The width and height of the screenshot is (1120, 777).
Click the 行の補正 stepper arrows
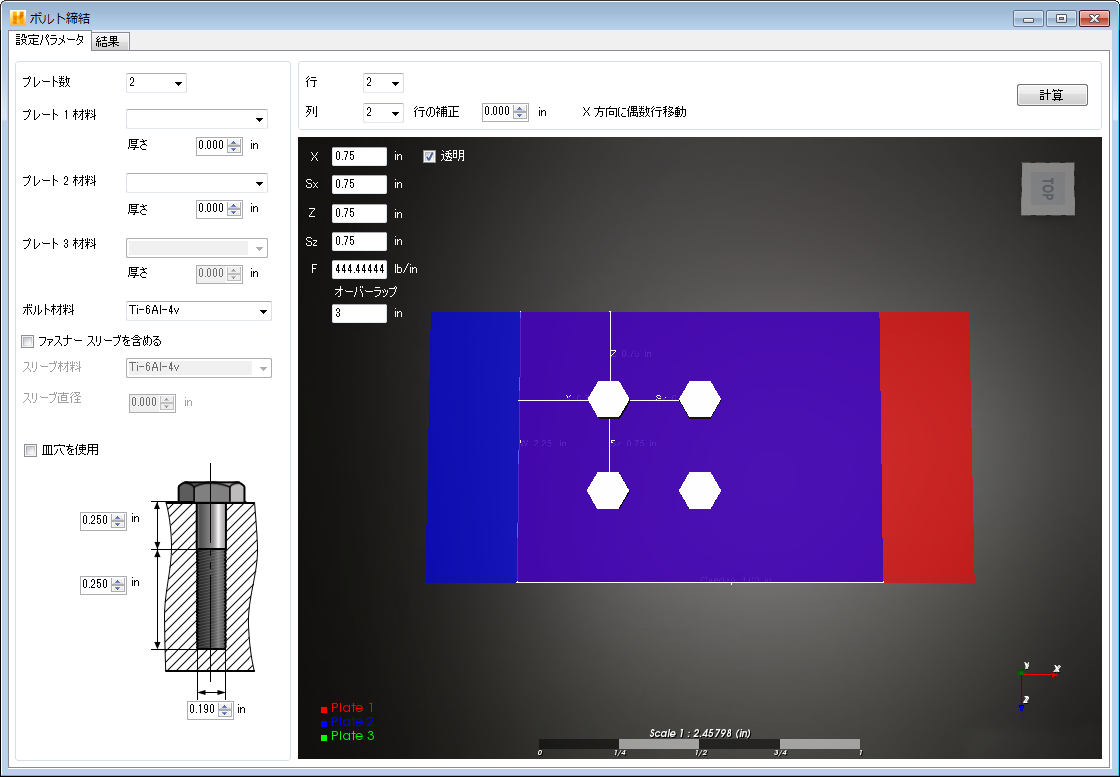point(520,112)
